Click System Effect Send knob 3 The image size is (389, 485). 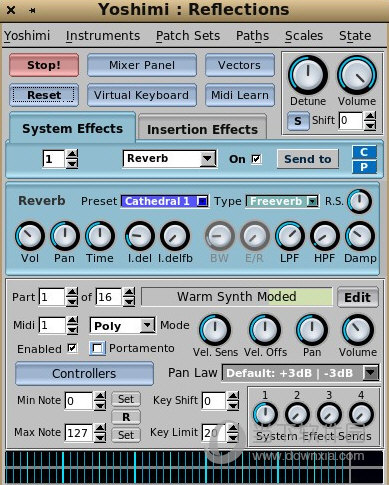[x=329, y=415]
